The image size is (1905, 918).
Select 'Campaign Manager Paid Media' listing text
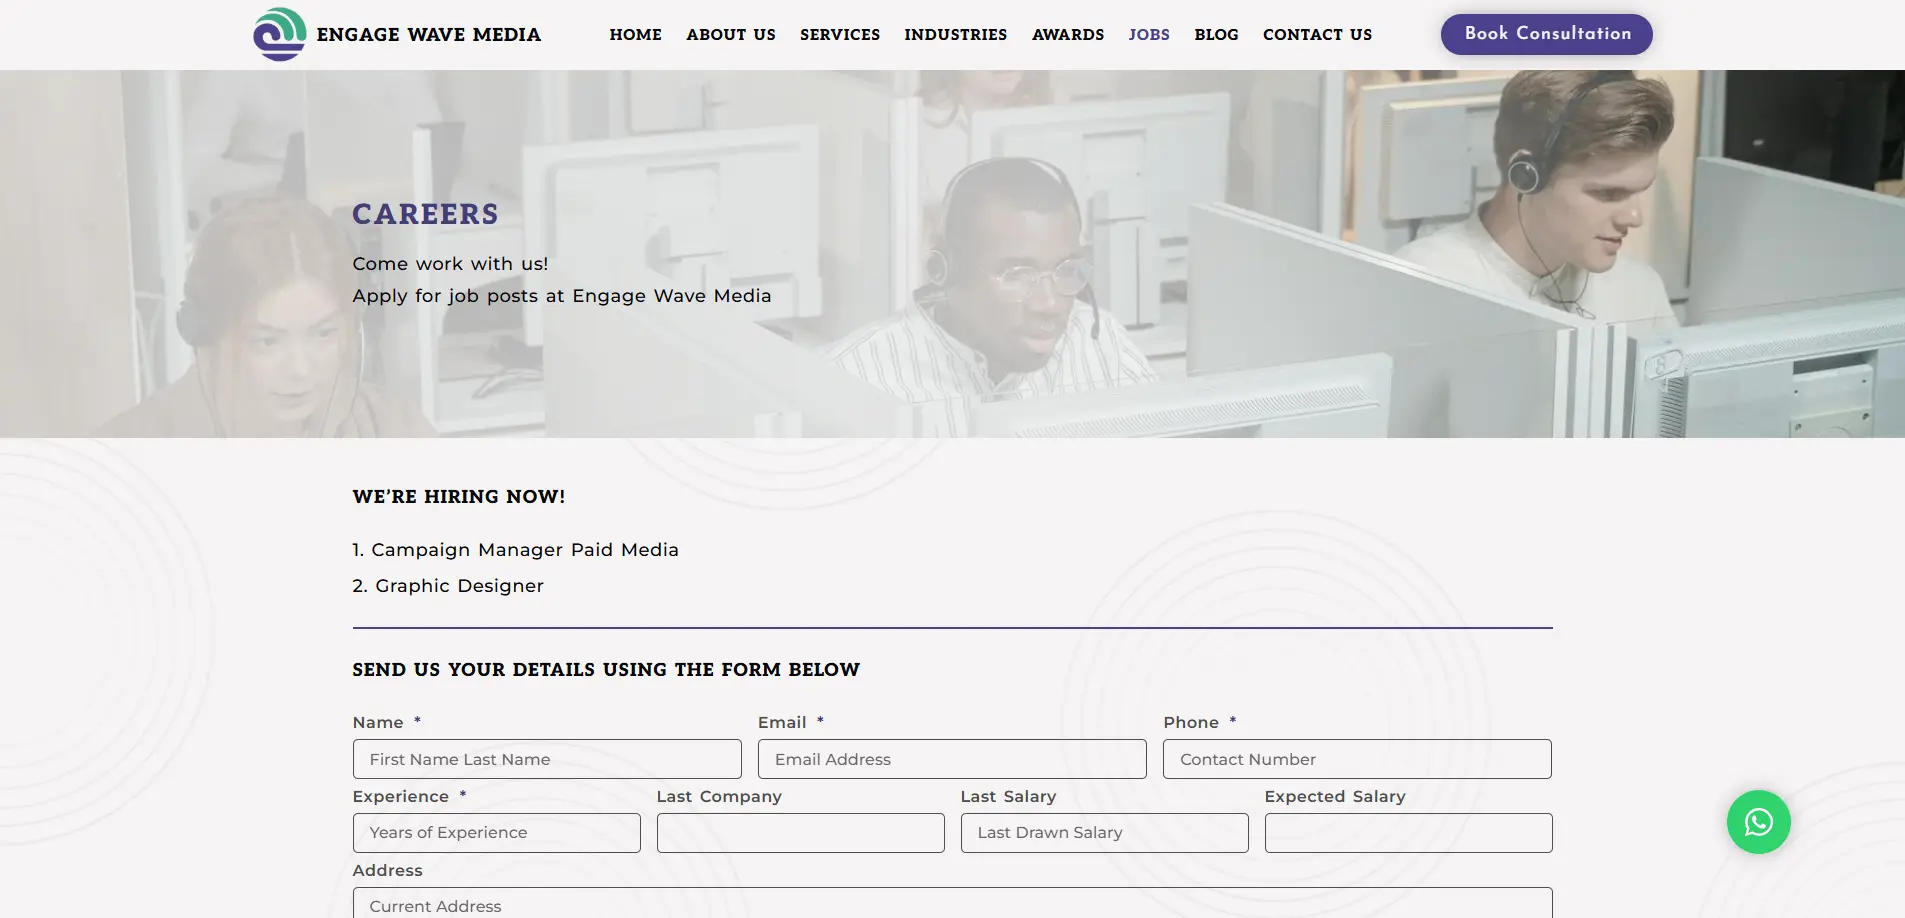point(525,550)
